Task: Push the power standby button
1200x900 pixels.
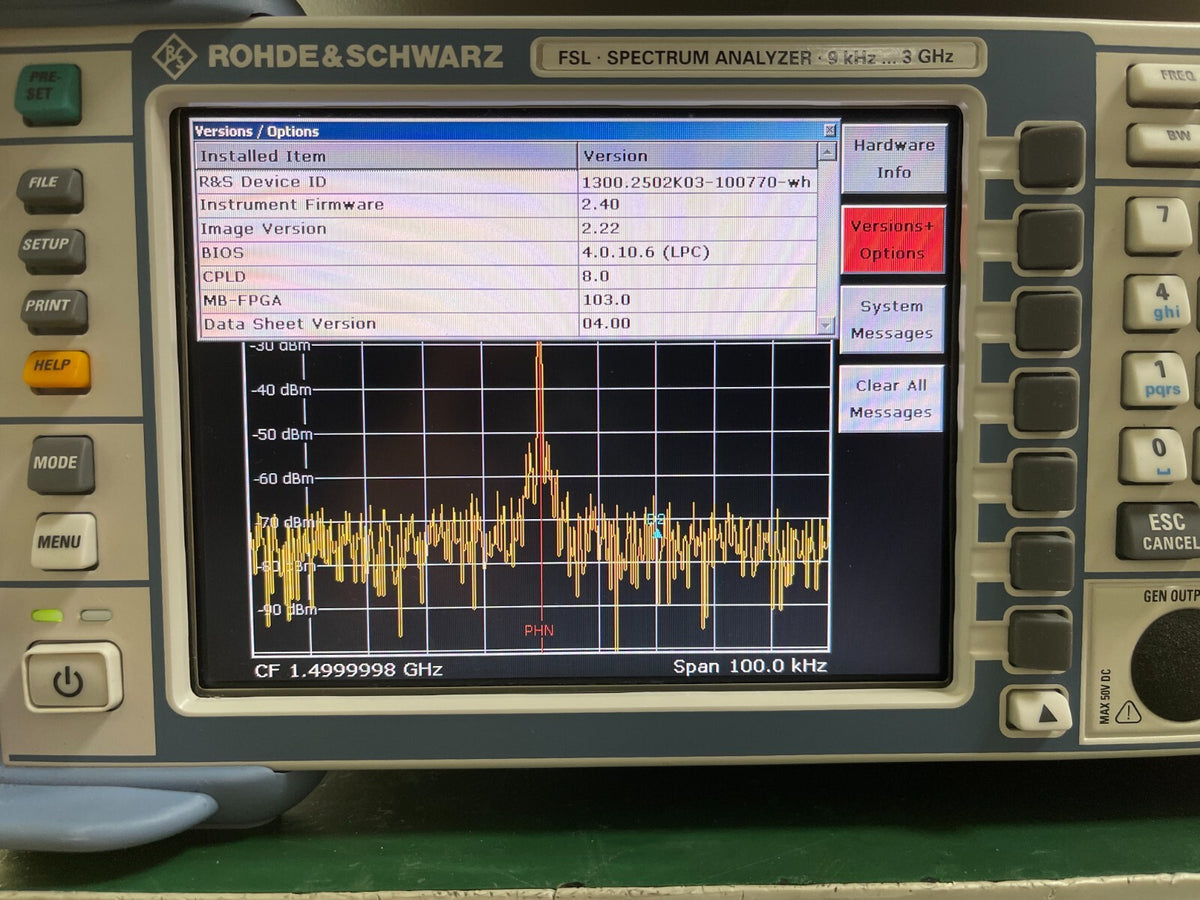Action: [x=72, y=676]
